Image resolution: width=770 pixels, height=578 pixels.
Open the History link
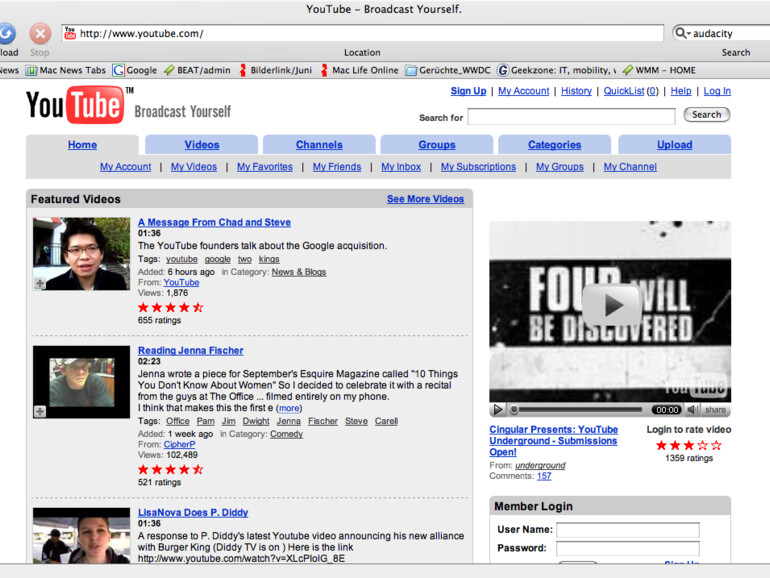(576, 91)
